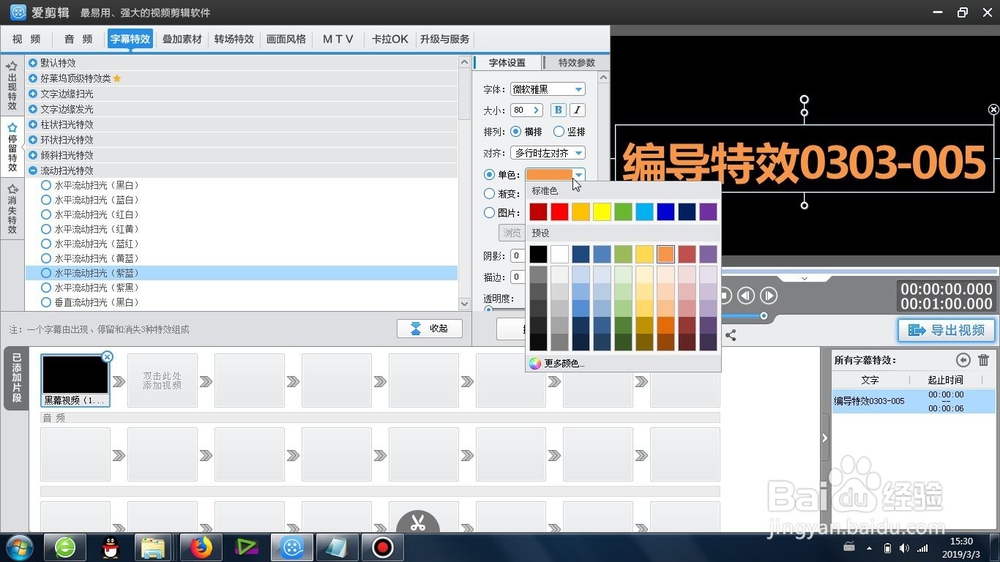Pick the yellow standard color swatch
This screenshot has width=1000, height=562.
601,211
